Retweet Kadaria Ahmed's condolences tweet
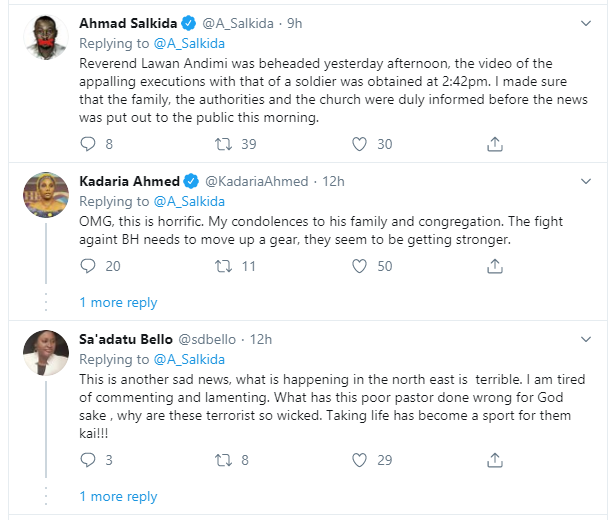 point(225,266)
